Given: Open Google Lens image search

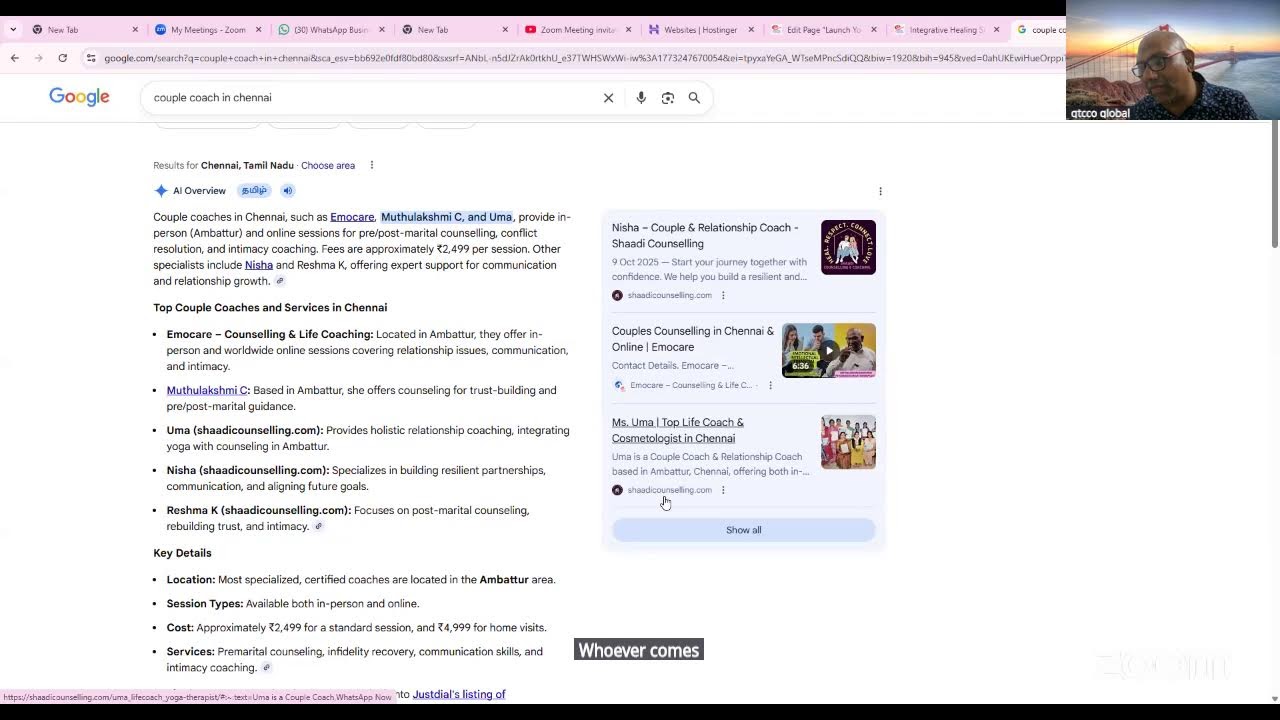Looking at the screenshot, I should click(x=668, y=98).
